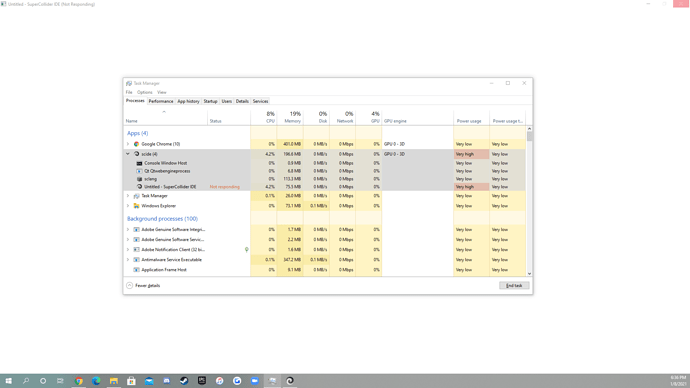Switch to the Details tab
Viewport: 690px width, 388px height.
[242, 101]
